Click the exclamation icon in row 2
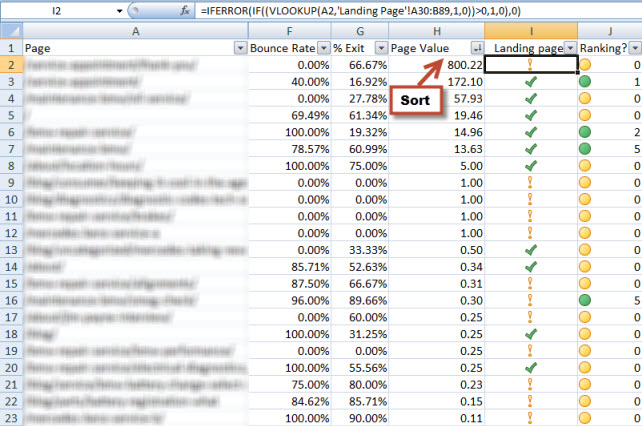642x426 pixels. coord(530,65)
